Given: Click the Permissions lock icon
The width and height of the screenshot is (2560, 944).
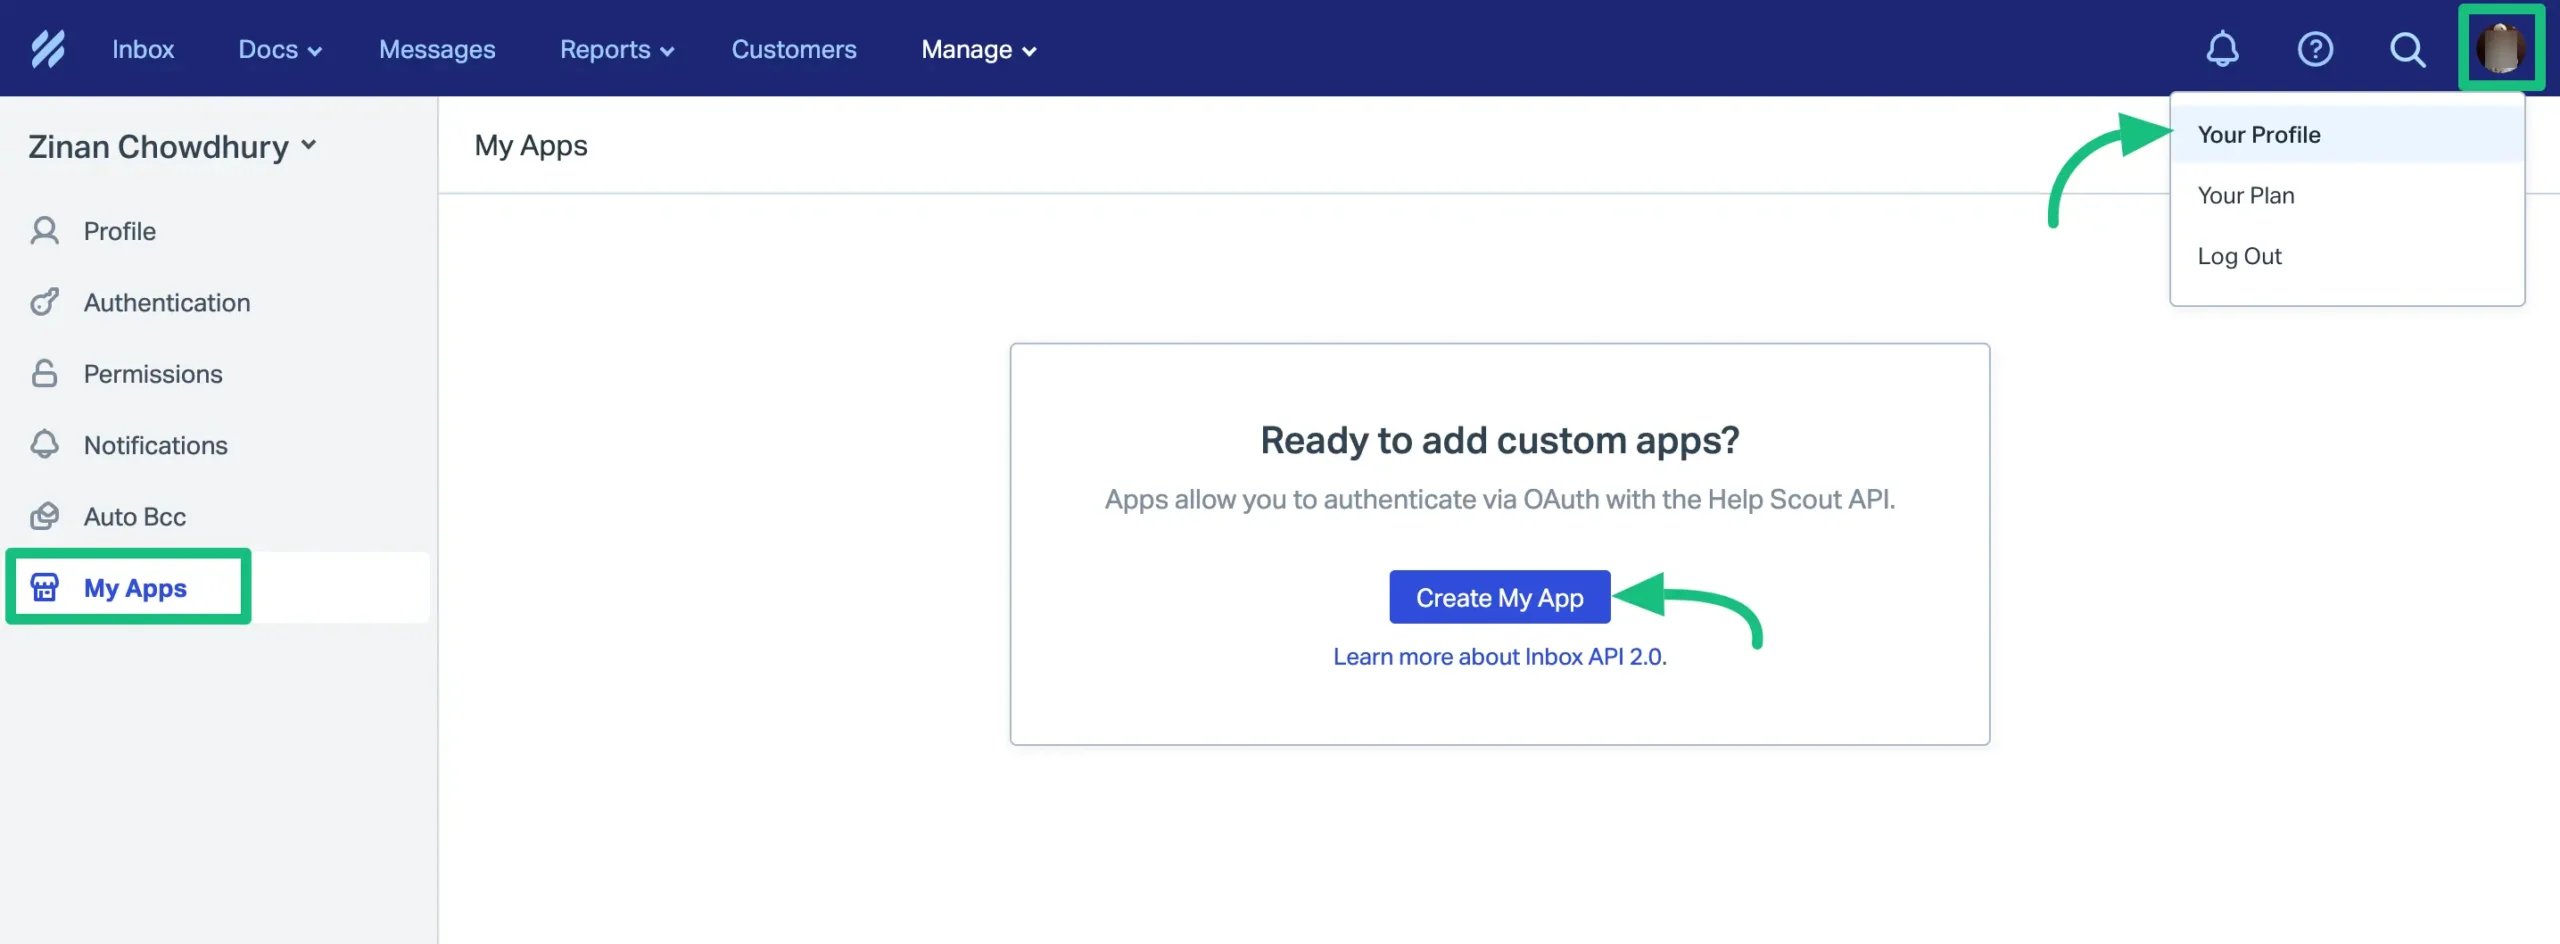Looking at the screenshot, I should [x=44, y=373].
